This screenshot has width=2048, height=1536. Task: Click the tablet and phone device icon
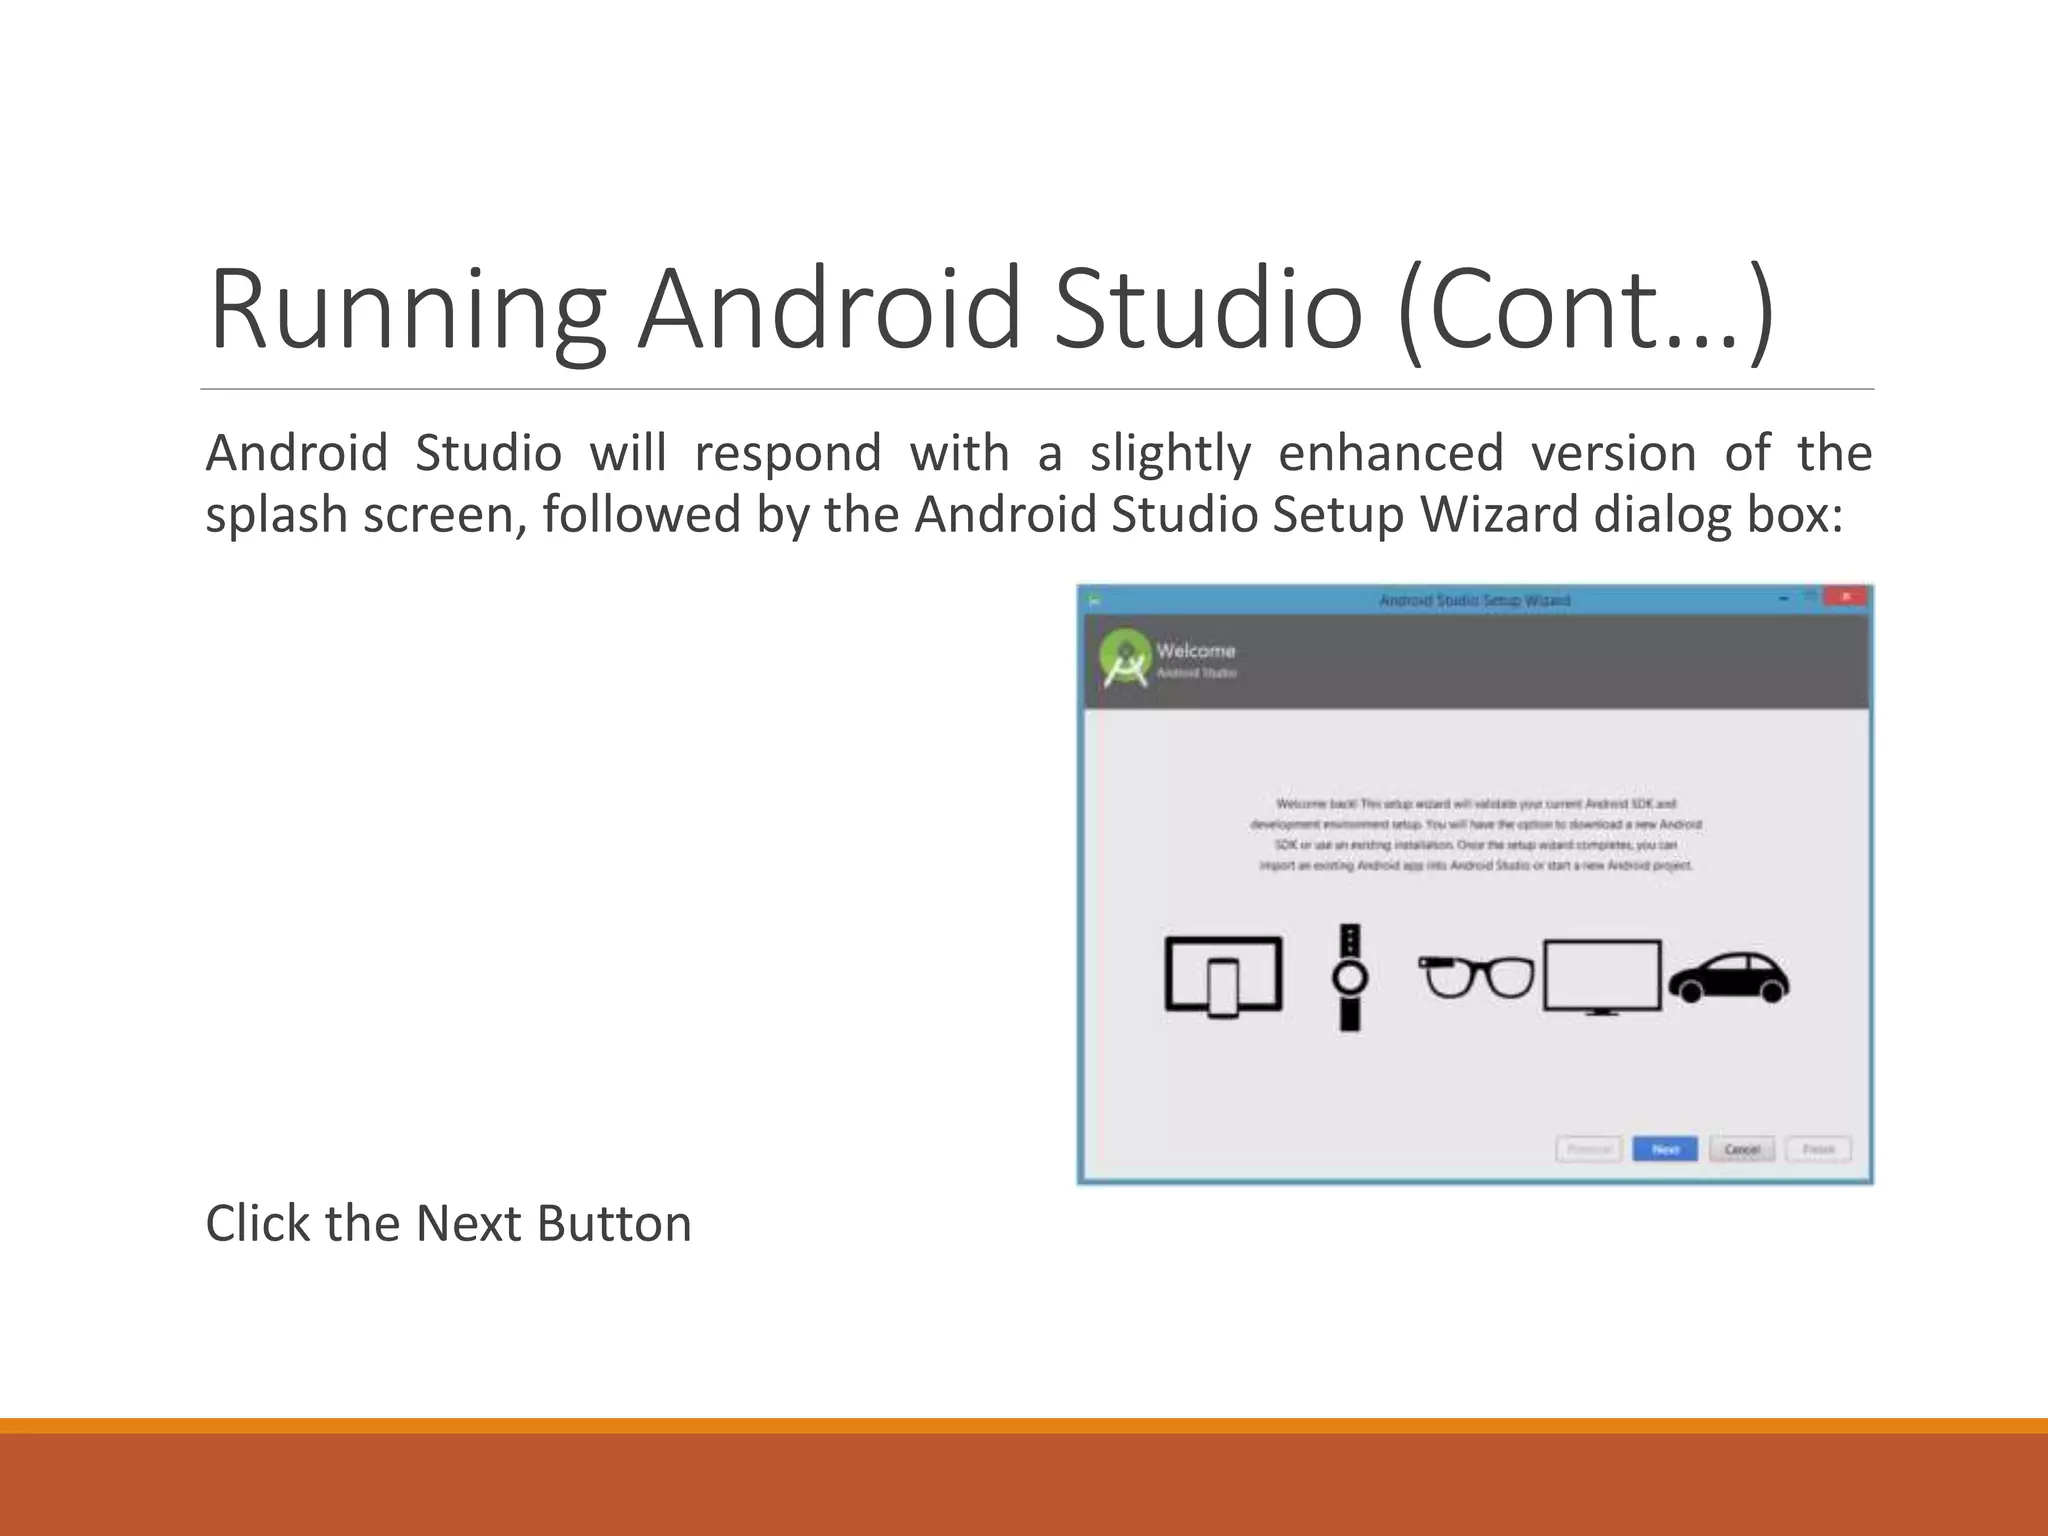coord(1224,976)
